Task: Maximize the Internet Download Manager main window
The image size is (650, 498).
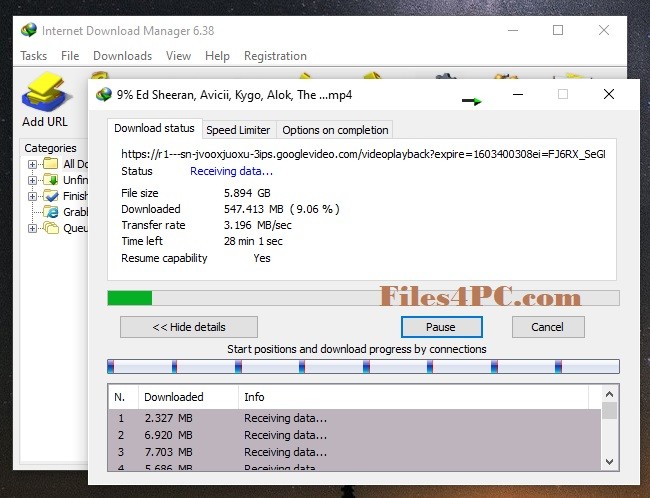Action: pos(558,30)
